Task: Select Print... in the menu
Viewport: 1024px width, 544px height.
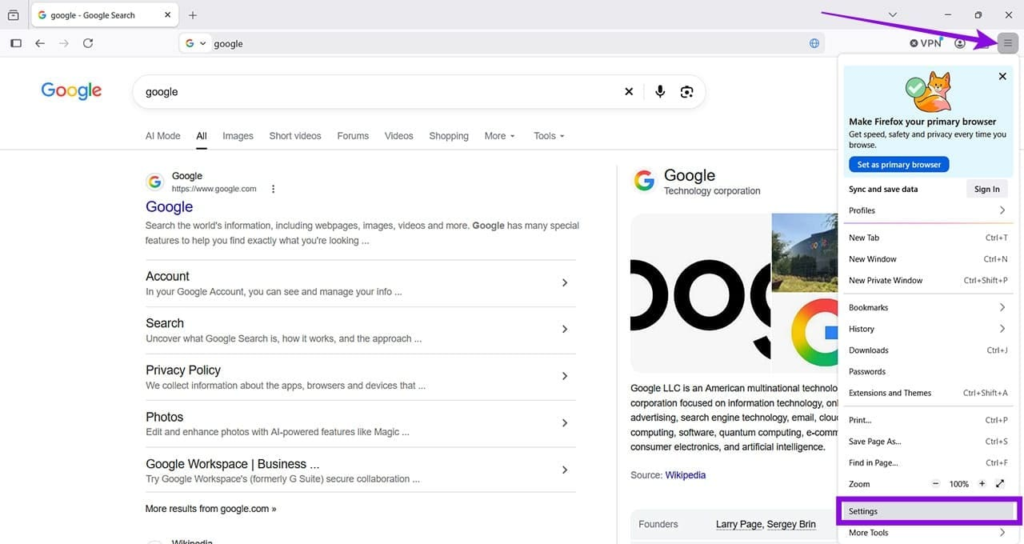Action: [x=927, y=420]
